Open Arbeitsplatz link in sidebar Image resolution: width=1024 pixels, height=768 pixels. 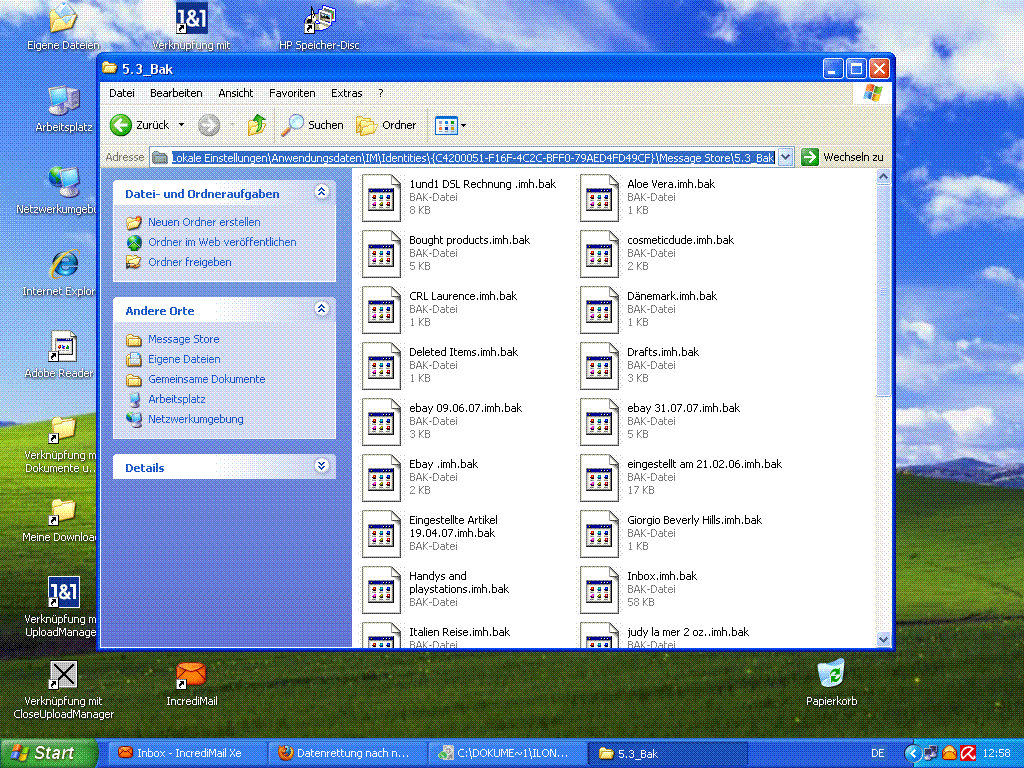tap(176, 399)
